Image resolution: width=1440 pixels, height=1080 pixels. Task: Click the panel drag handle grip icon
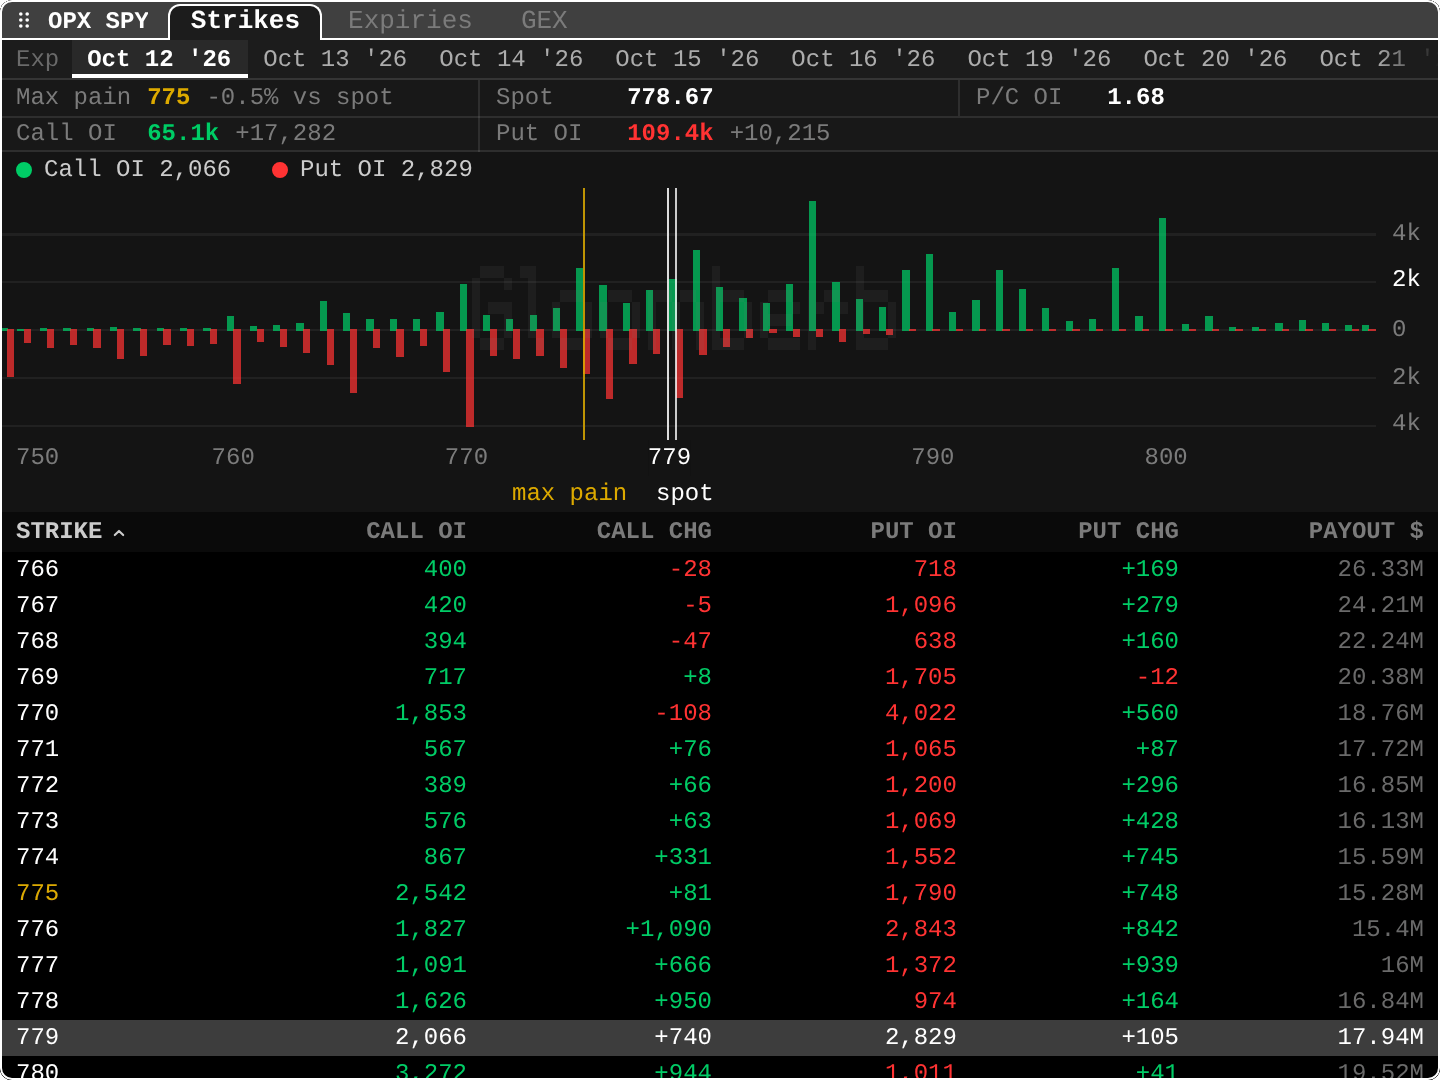point(24,20)
